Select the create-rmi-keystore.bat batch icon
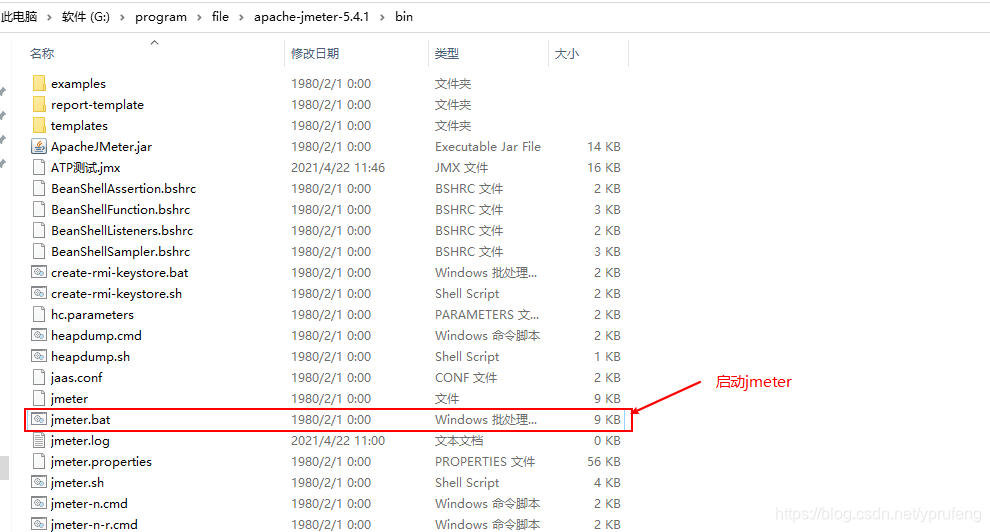990x532 pixels. [x=39, y=272]
